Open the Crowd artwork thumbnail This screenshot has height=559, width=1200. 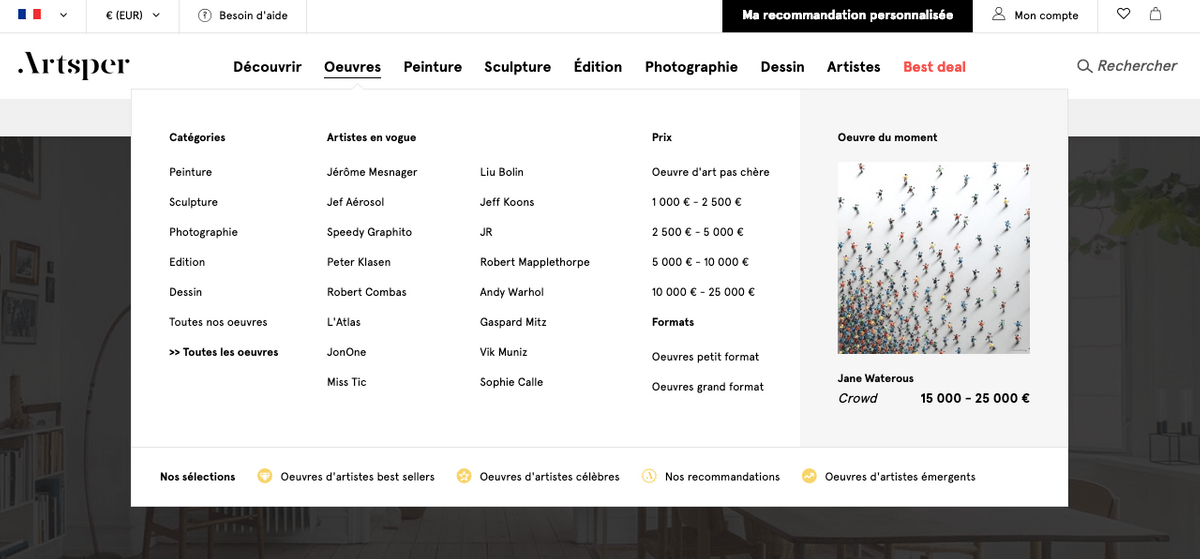934,258
